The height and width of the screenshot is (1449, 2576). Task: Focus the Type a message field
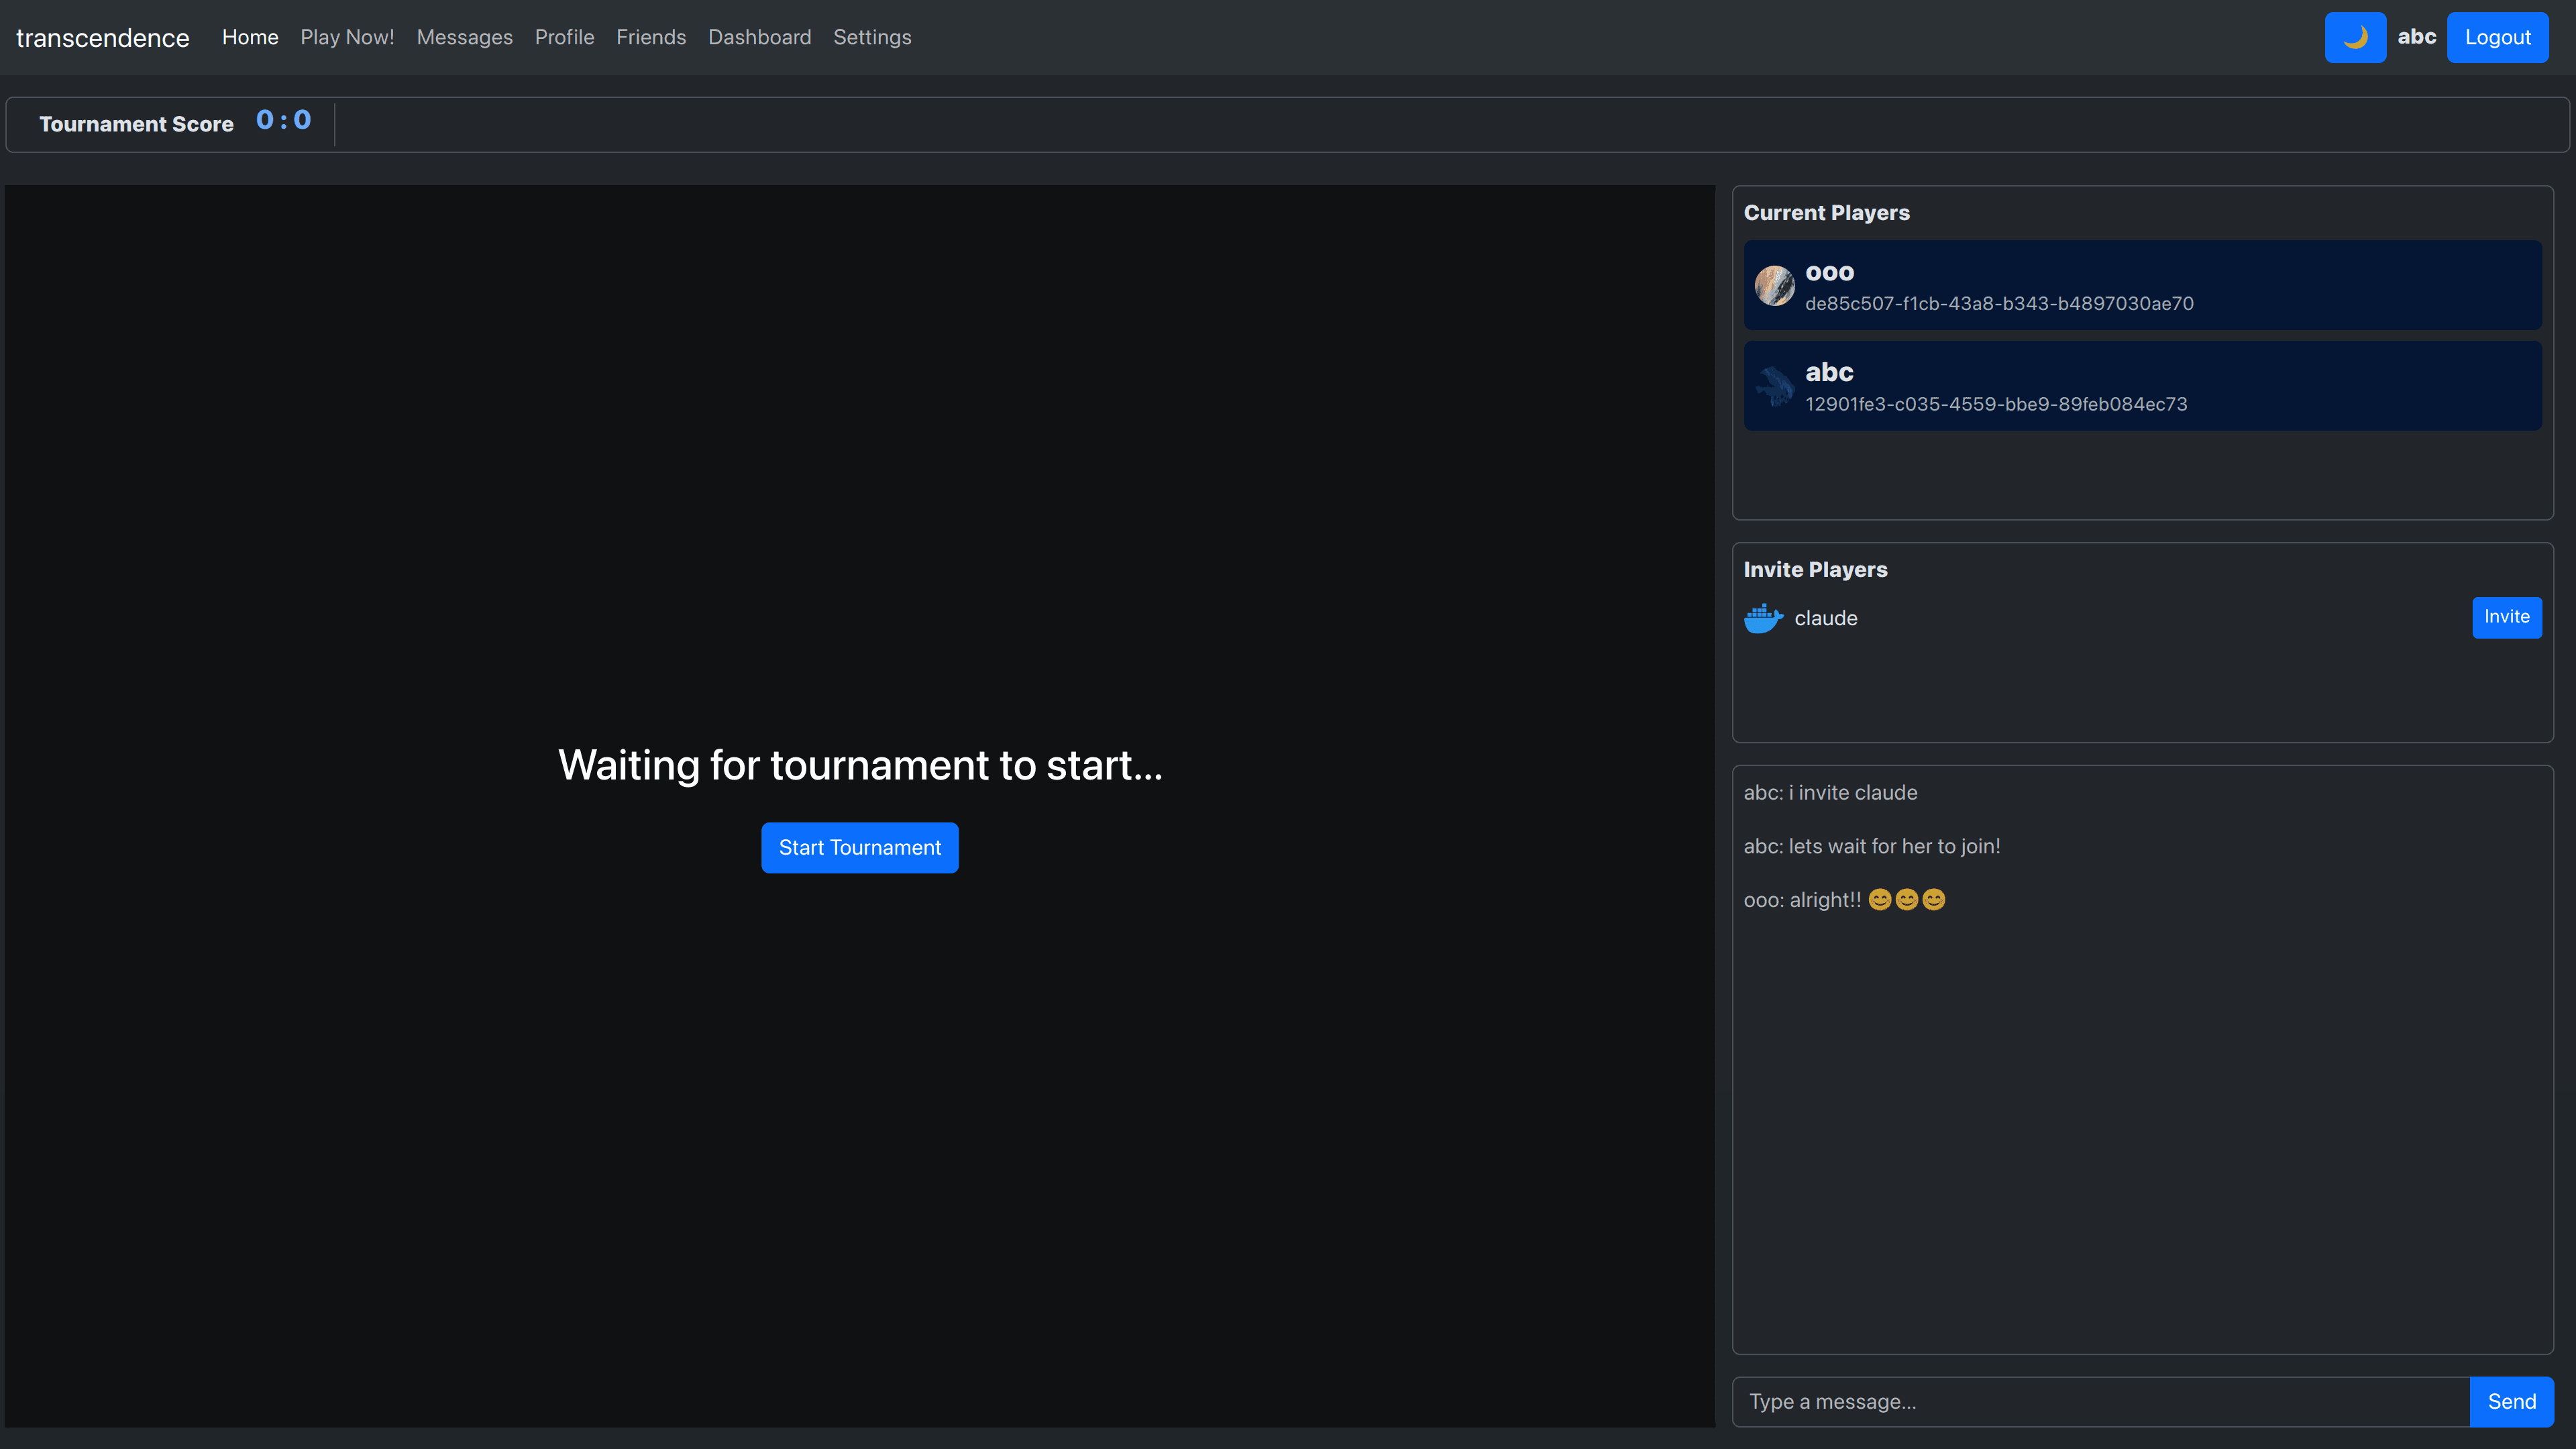2100,1401
